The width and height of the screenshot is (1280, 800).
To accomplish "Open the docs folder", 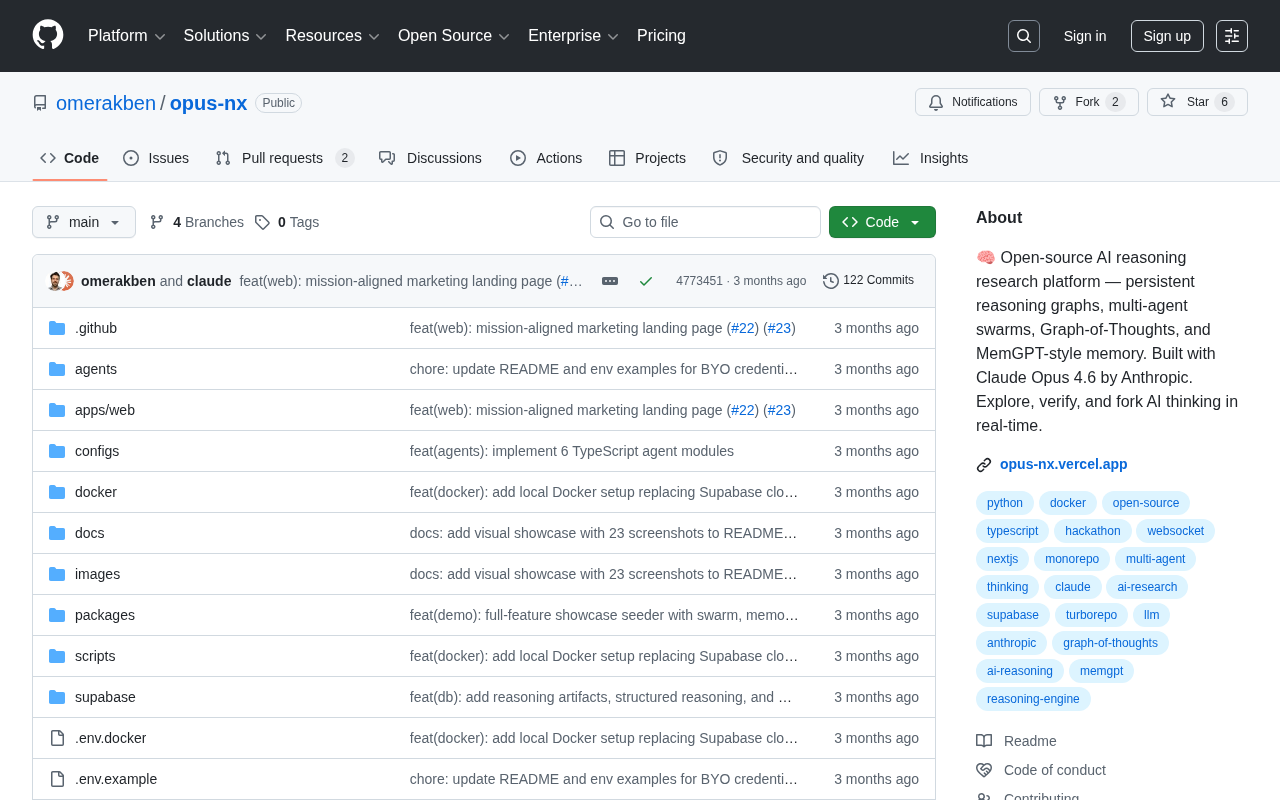I will (90, 533).
